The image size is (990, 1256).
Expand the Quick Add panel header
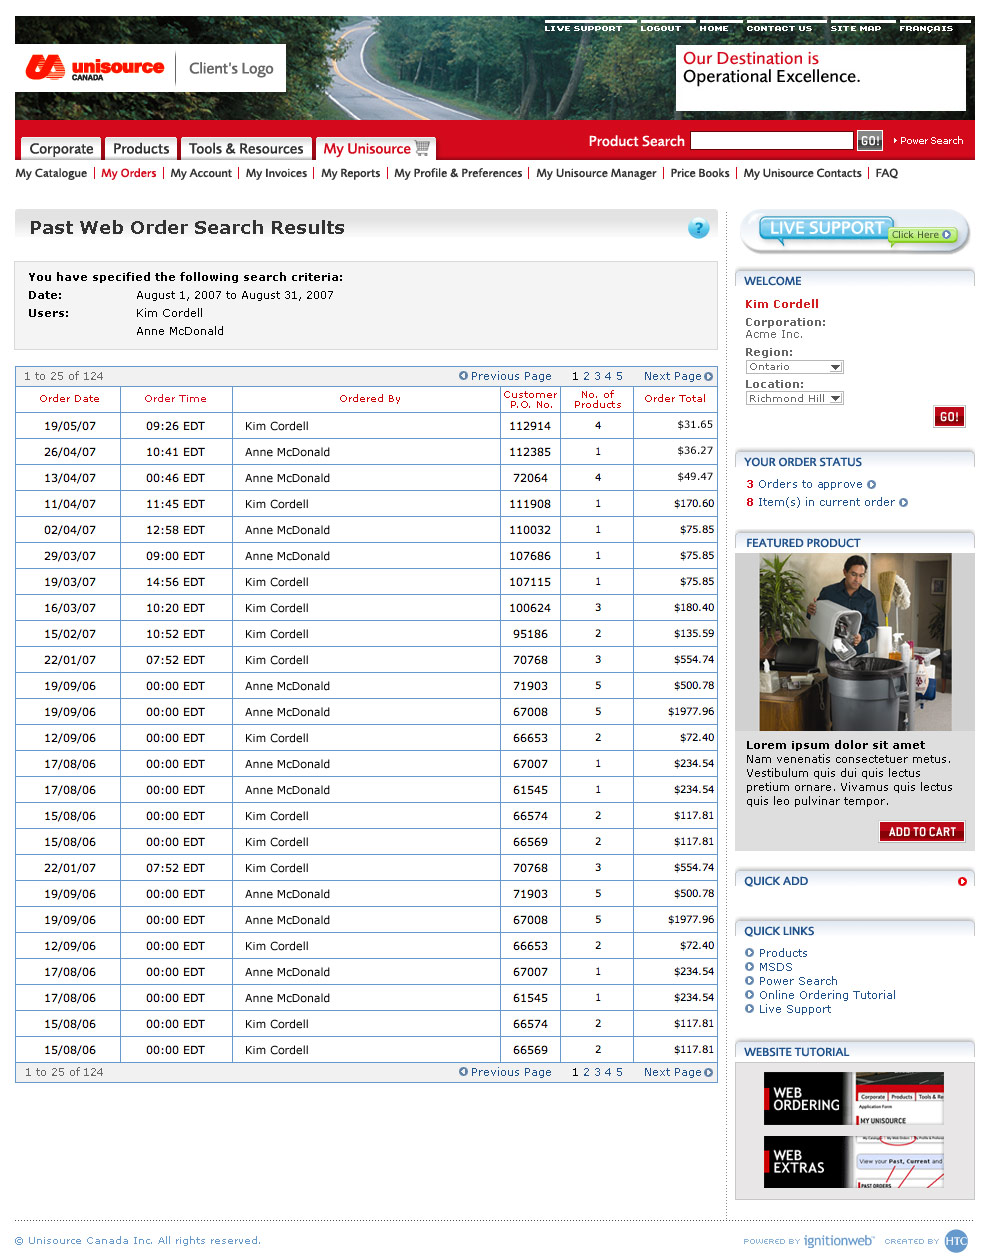[x=776, y=881]
